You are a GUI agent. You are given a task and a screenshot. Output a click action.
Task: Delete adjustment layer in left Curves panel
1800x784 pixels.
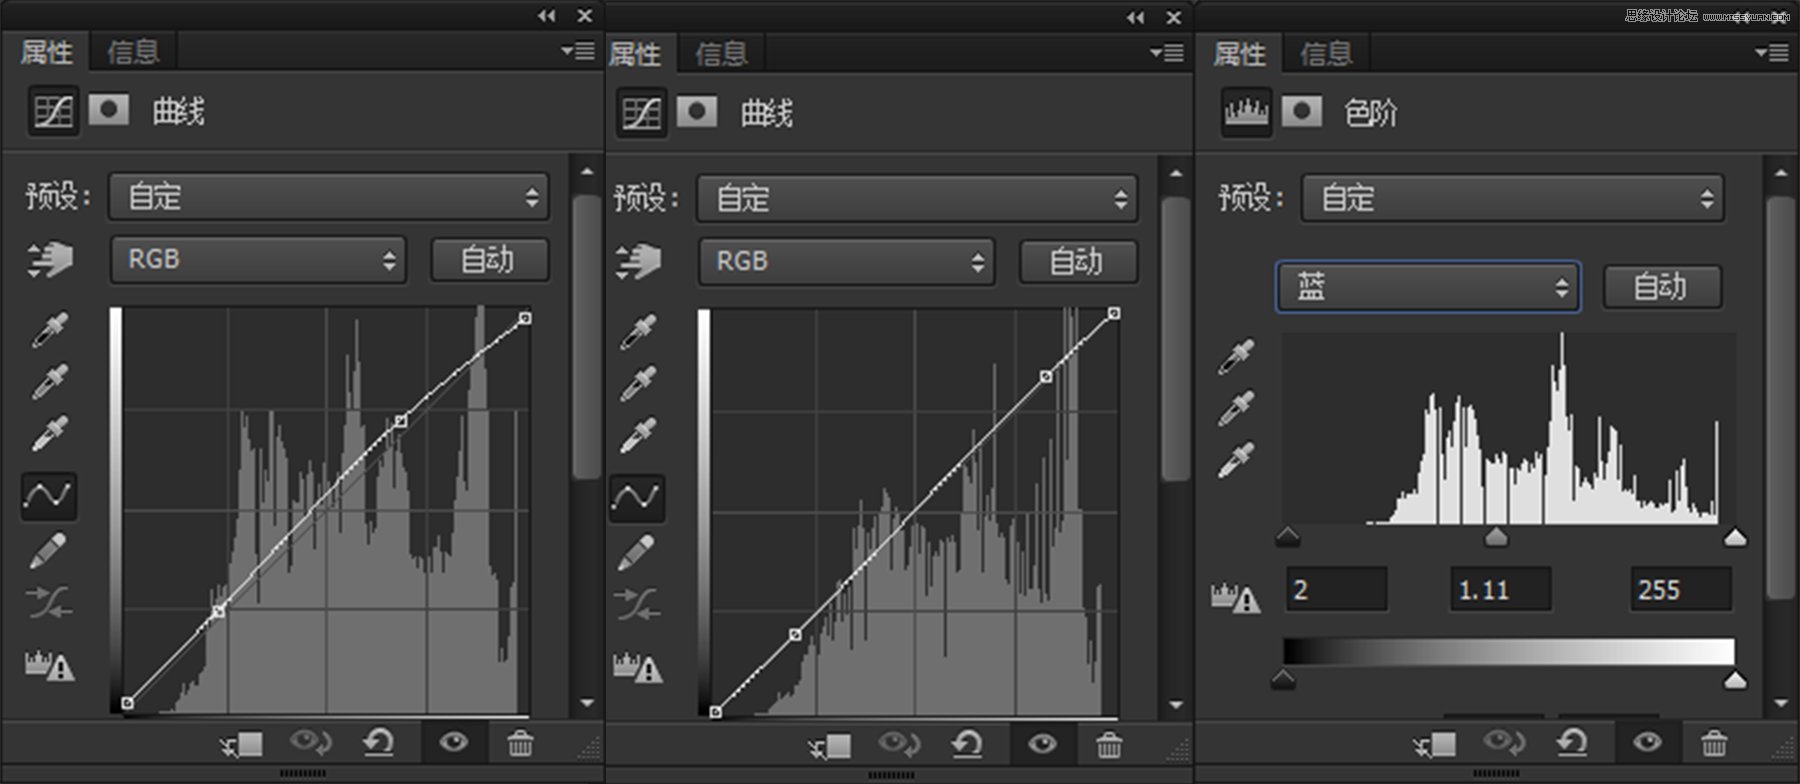point(520,743)
